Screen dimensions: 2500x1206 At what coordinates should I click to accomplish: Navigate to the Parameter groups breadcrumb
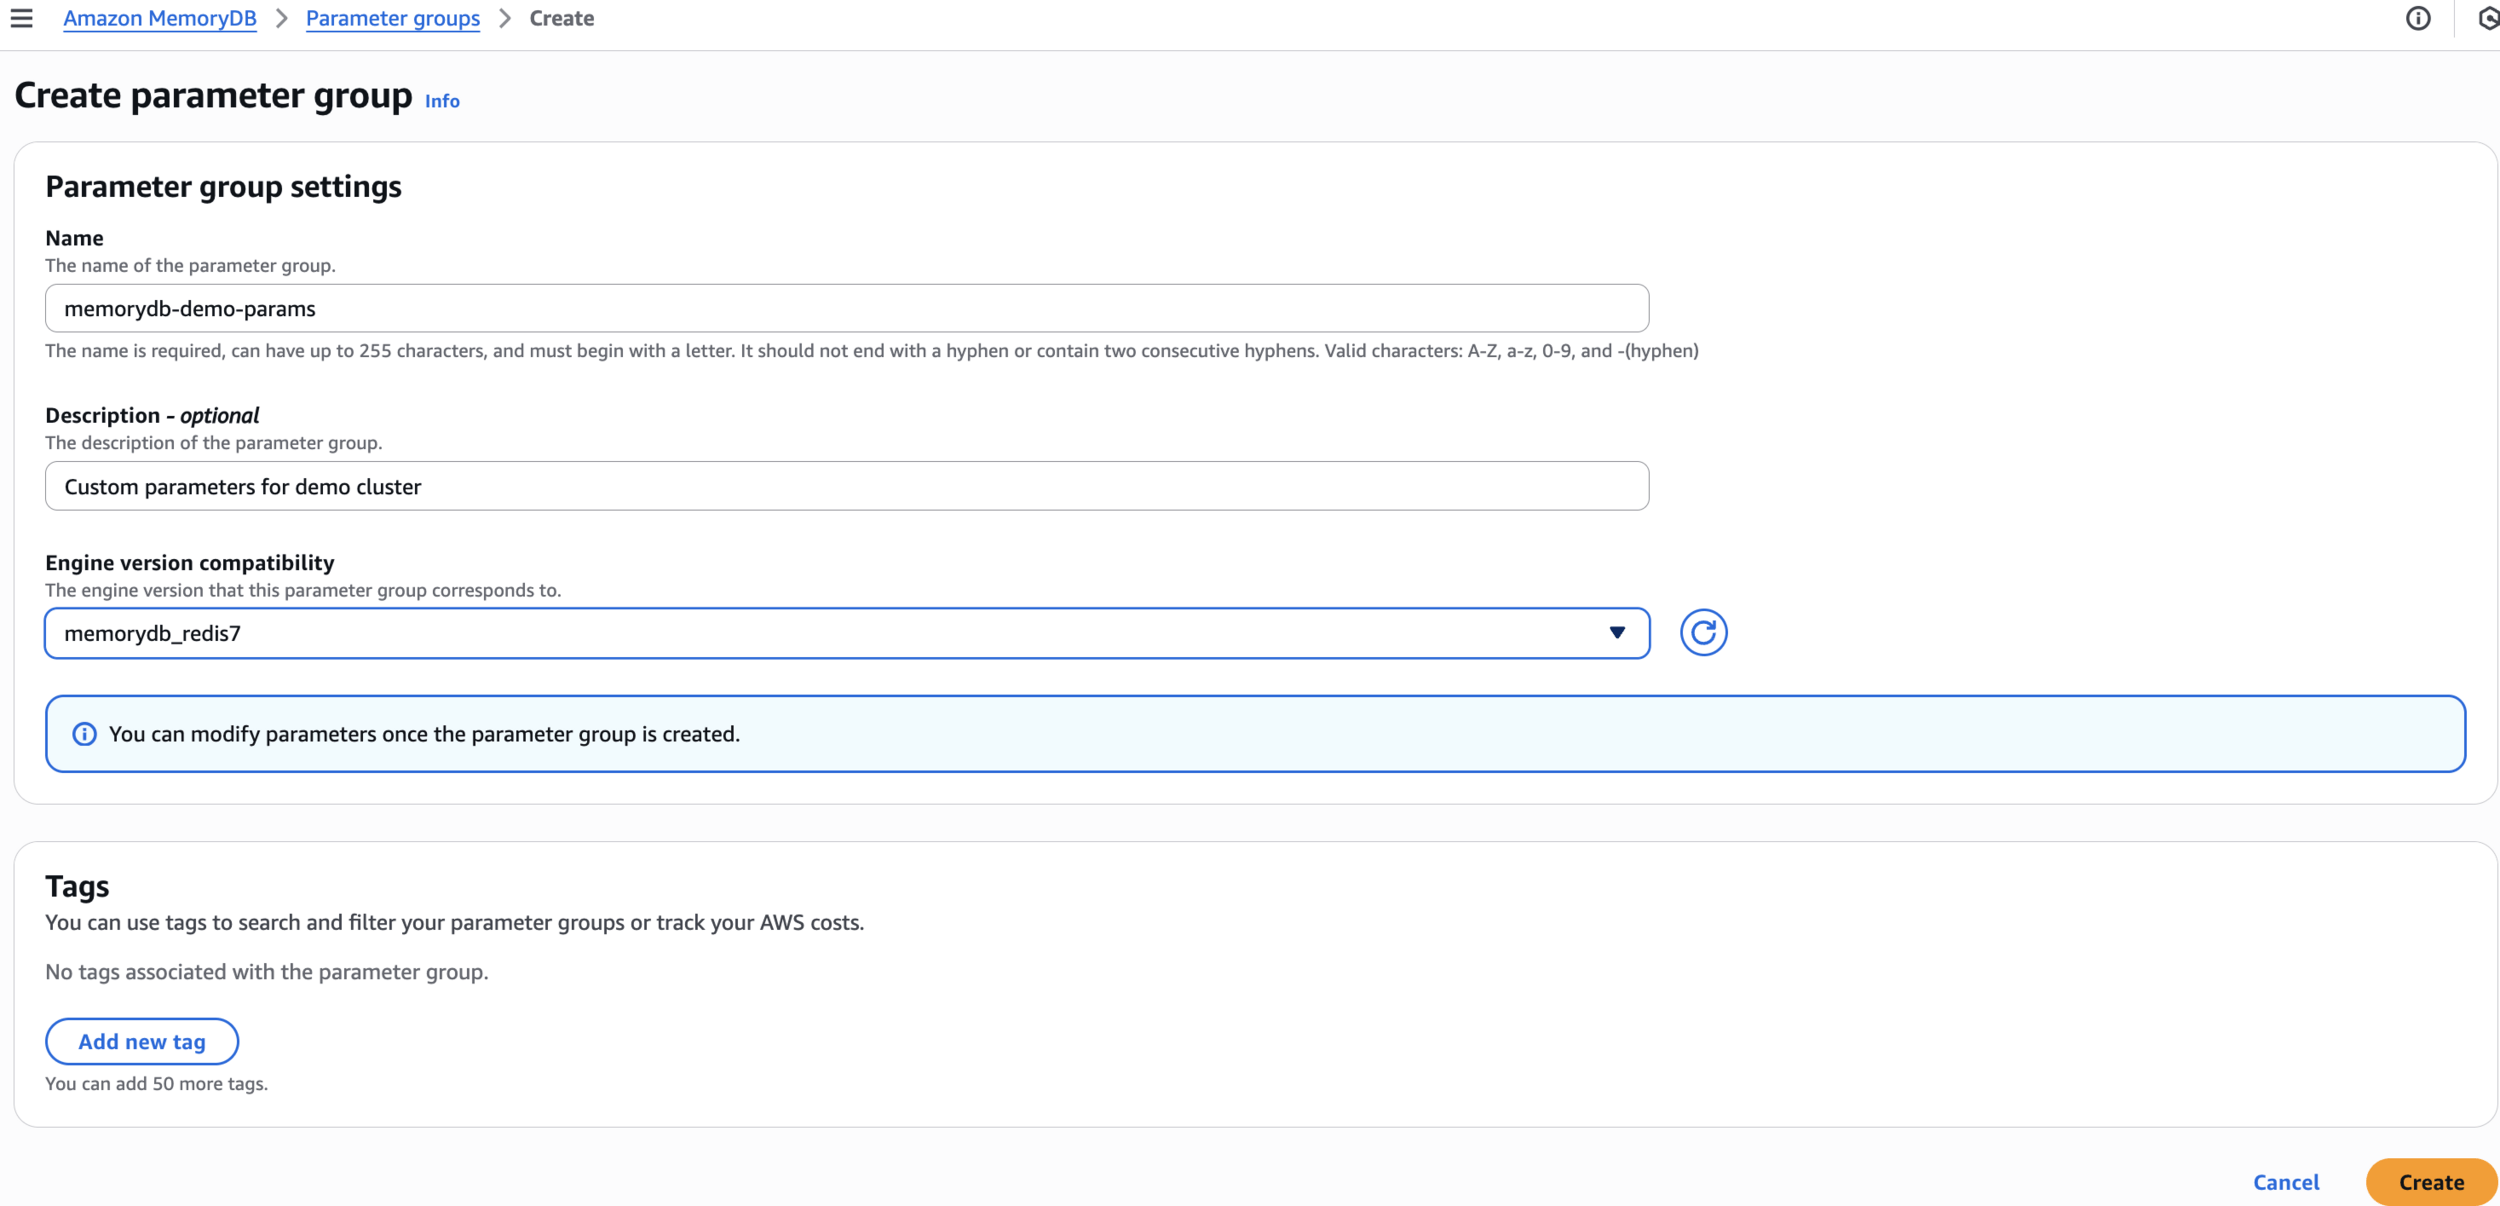pyautogui.click(x=392, y=18)
